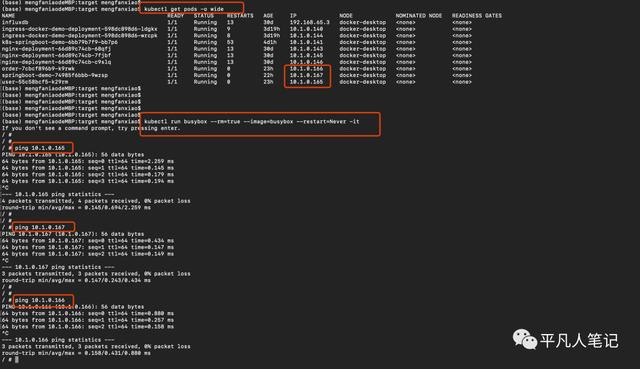Click the 'ping 10.1.0.166' command
Screen dimensions: 640x369
(40, 300)
